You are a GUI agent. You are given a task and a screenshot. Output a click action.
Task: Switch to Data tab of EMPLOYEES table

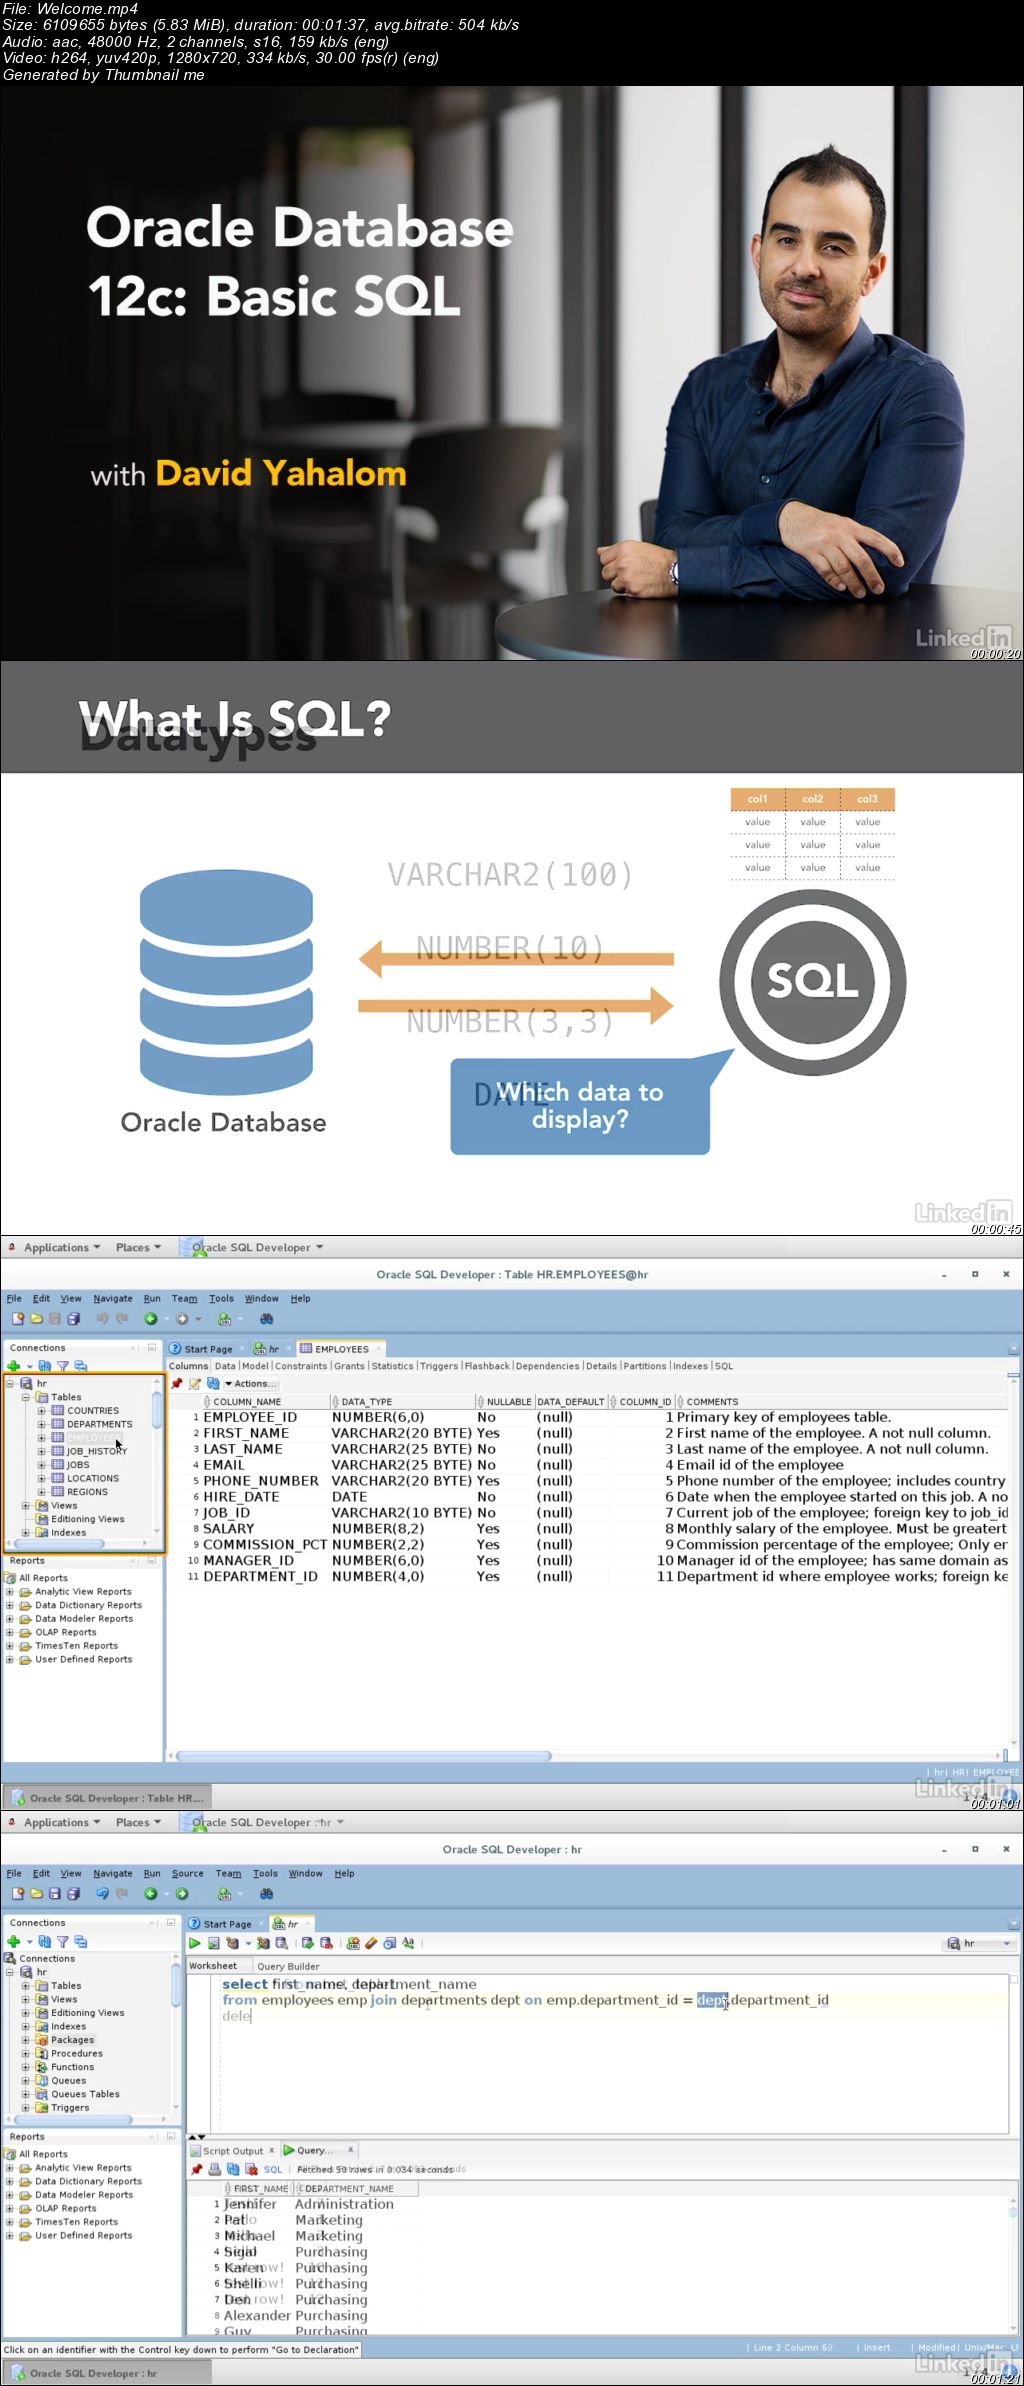click(225, 1366)
